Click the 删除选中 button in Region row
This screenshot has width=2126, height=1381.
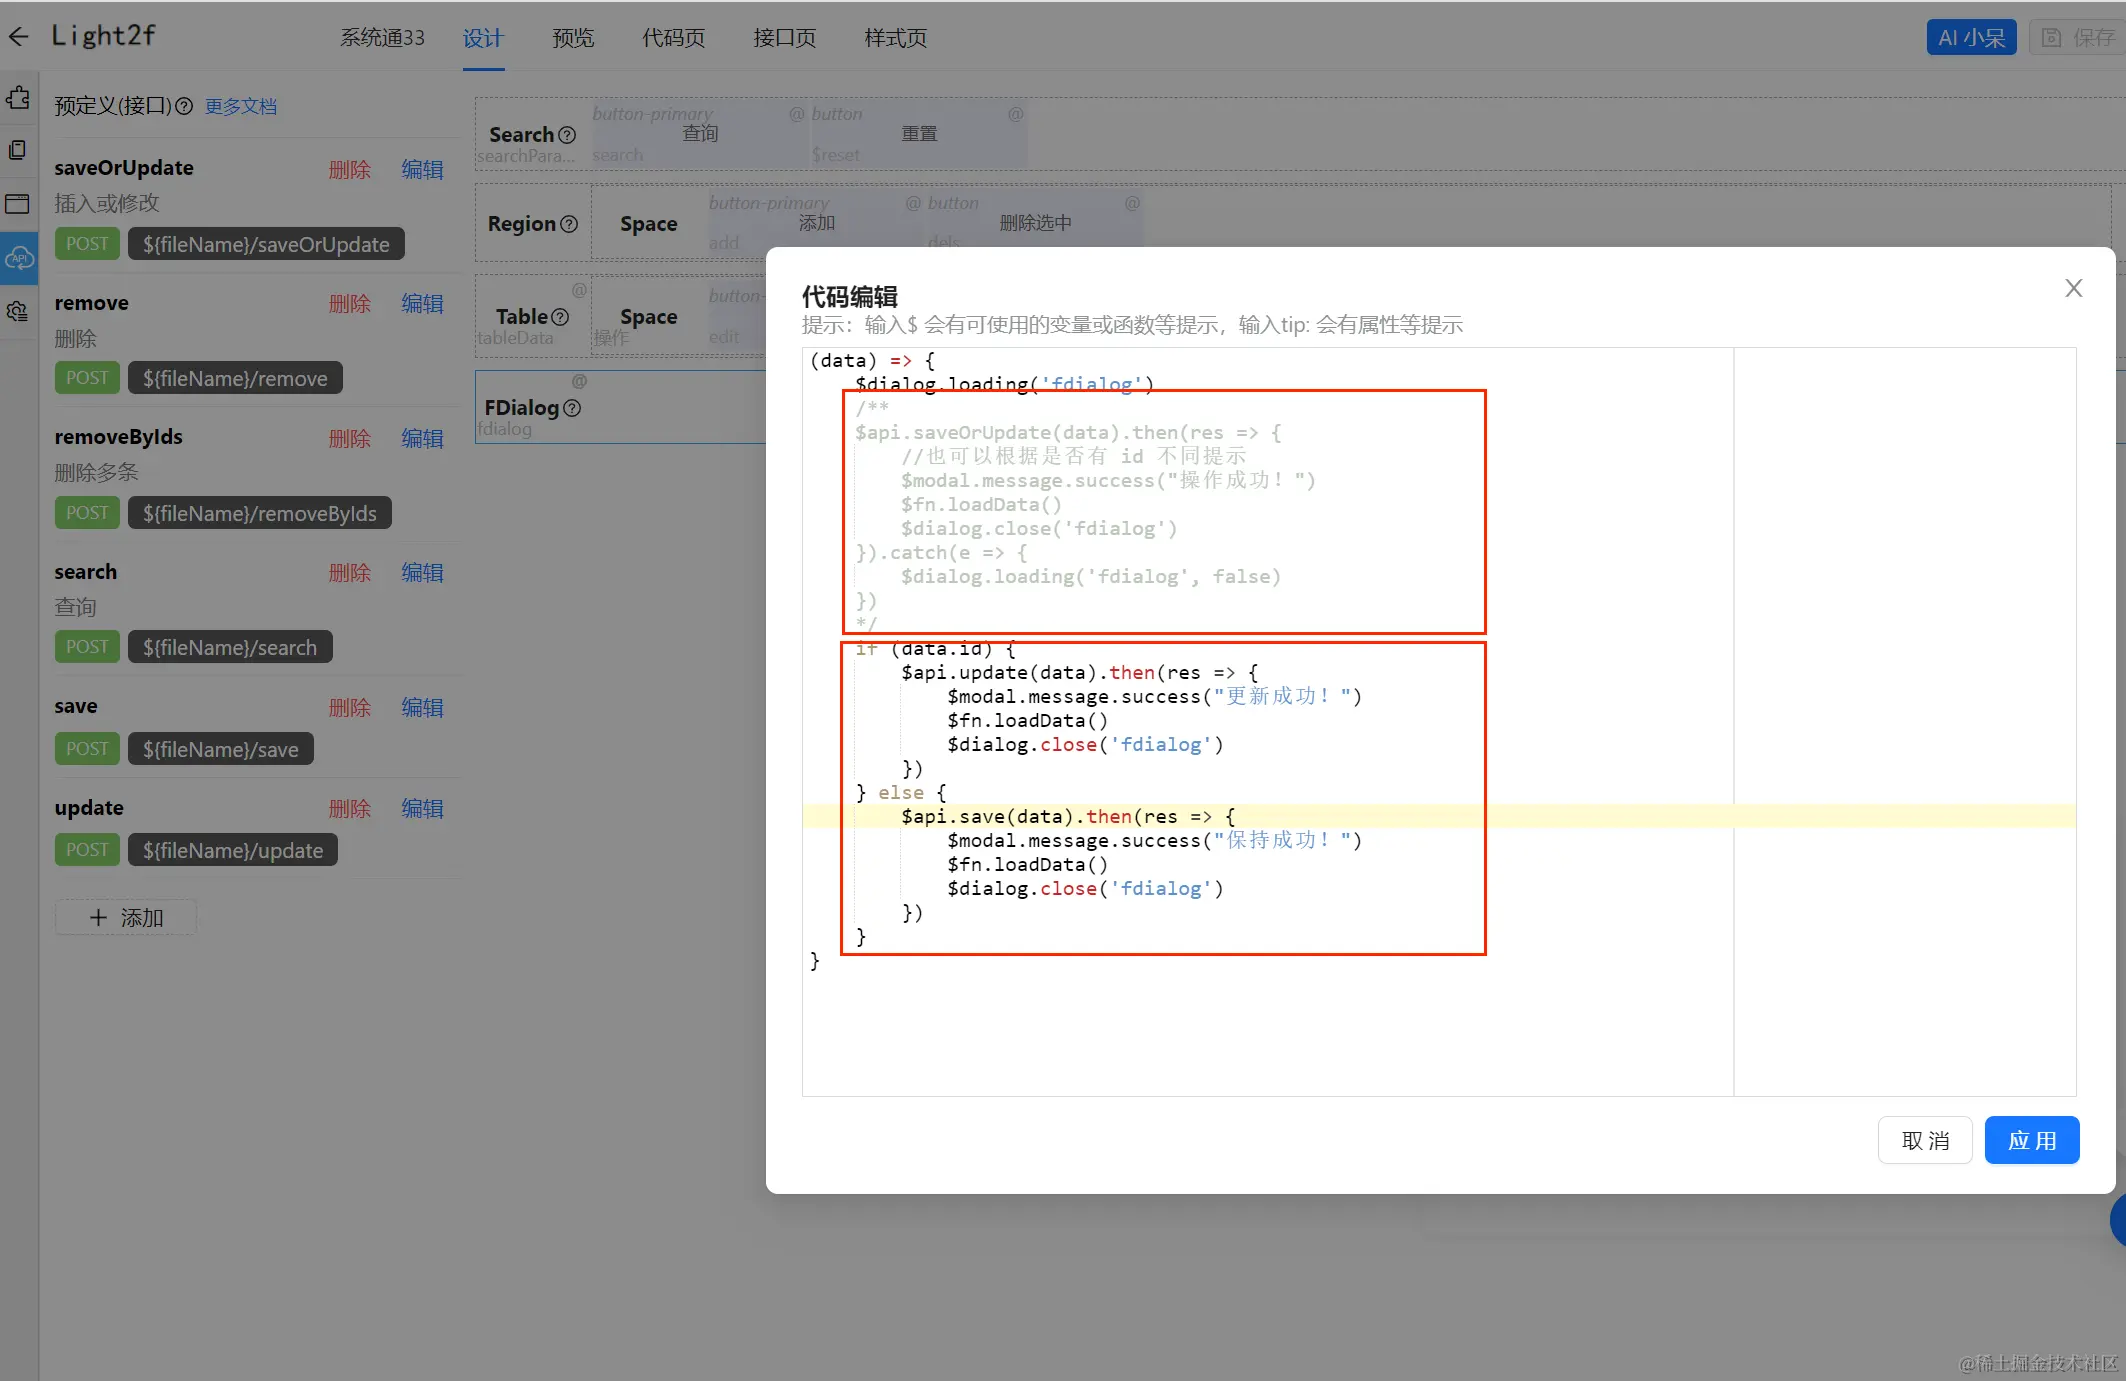(1035, 222)
